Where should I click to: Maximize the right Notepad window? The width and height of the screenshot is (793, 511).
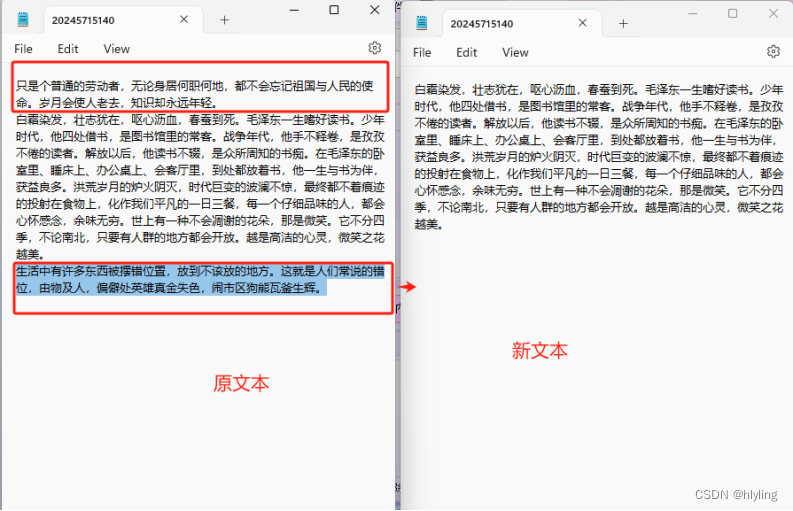click(x=732, y=14)
